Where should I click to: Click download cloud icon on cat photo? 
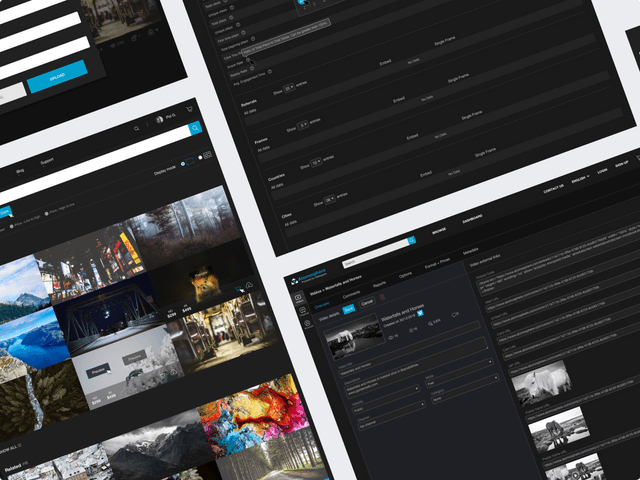click(249, 285)
